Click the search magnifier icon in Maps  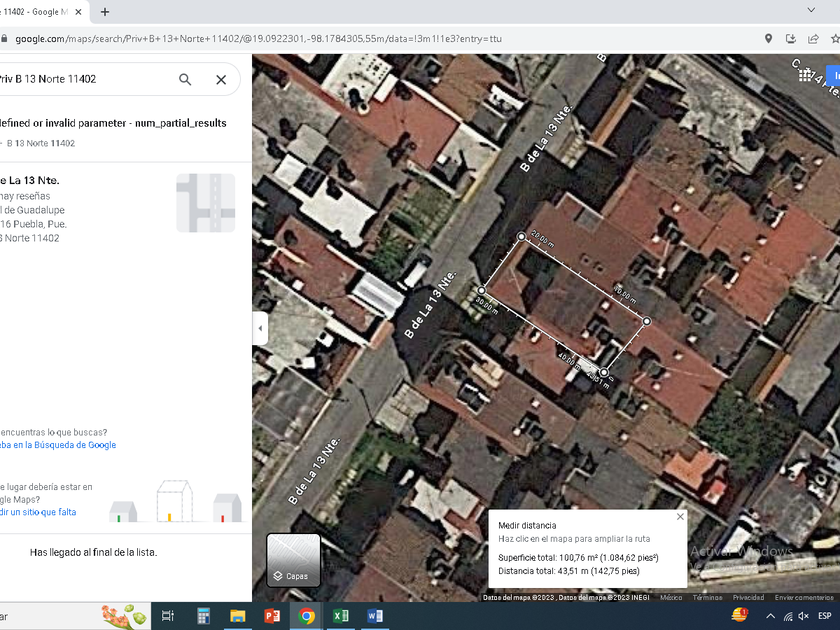(185, 79)
